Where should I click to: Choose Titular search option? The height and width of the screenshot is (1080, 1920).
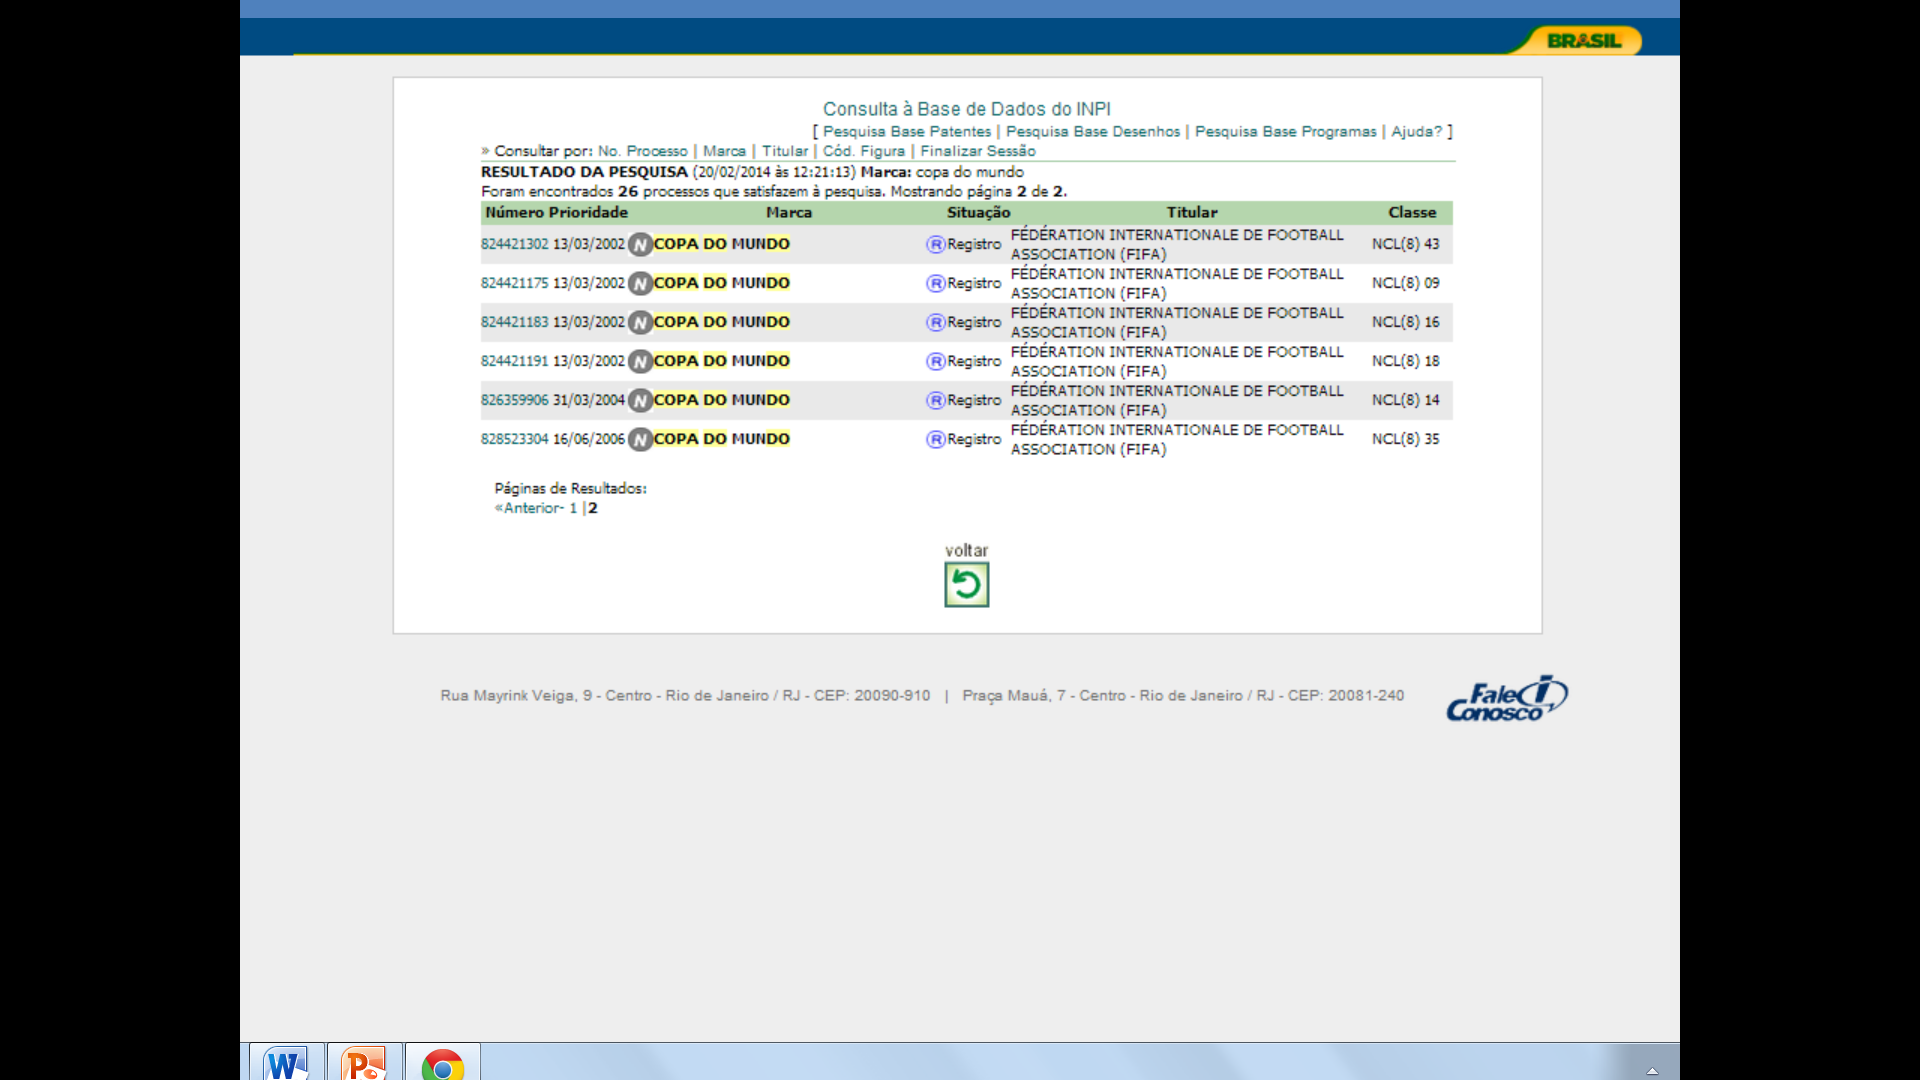pos(784,151)
